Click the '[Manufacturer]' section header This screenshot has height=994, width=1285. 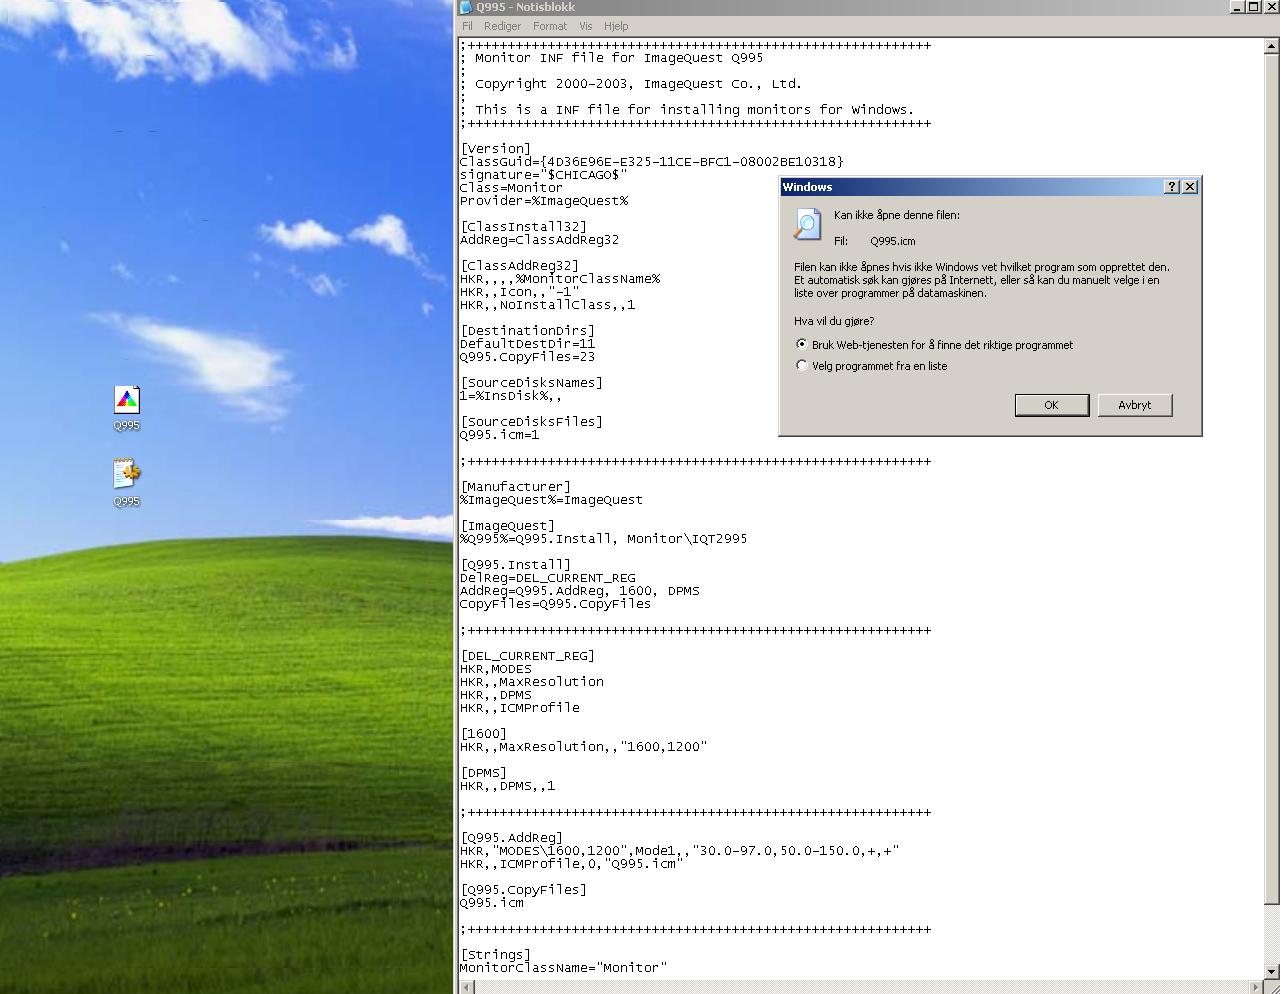point(516,487)
